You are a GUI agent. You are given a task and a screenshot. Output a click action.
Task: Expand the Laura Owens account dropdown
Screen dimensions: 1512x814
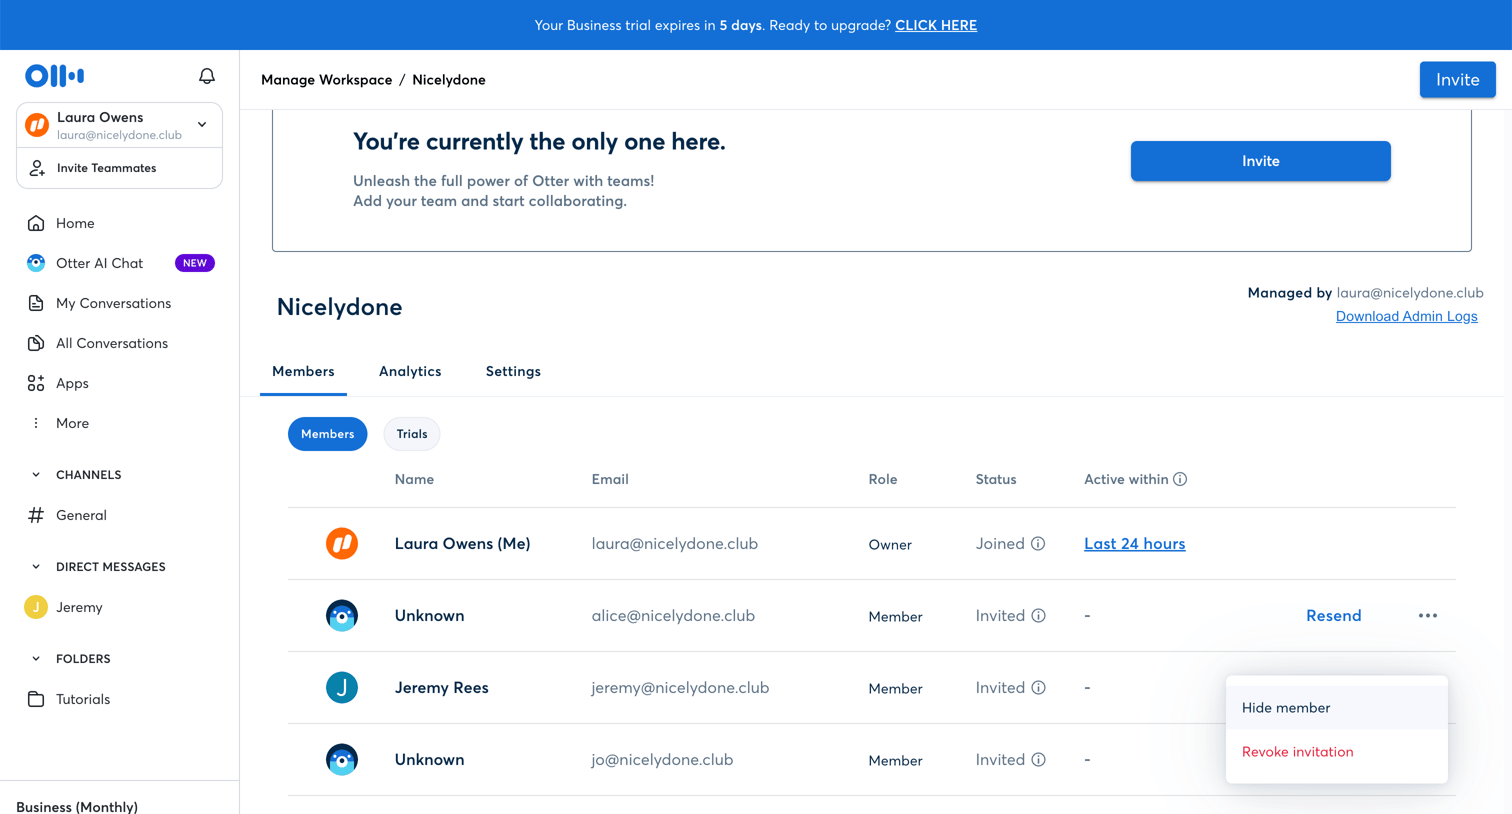(202, 125)
